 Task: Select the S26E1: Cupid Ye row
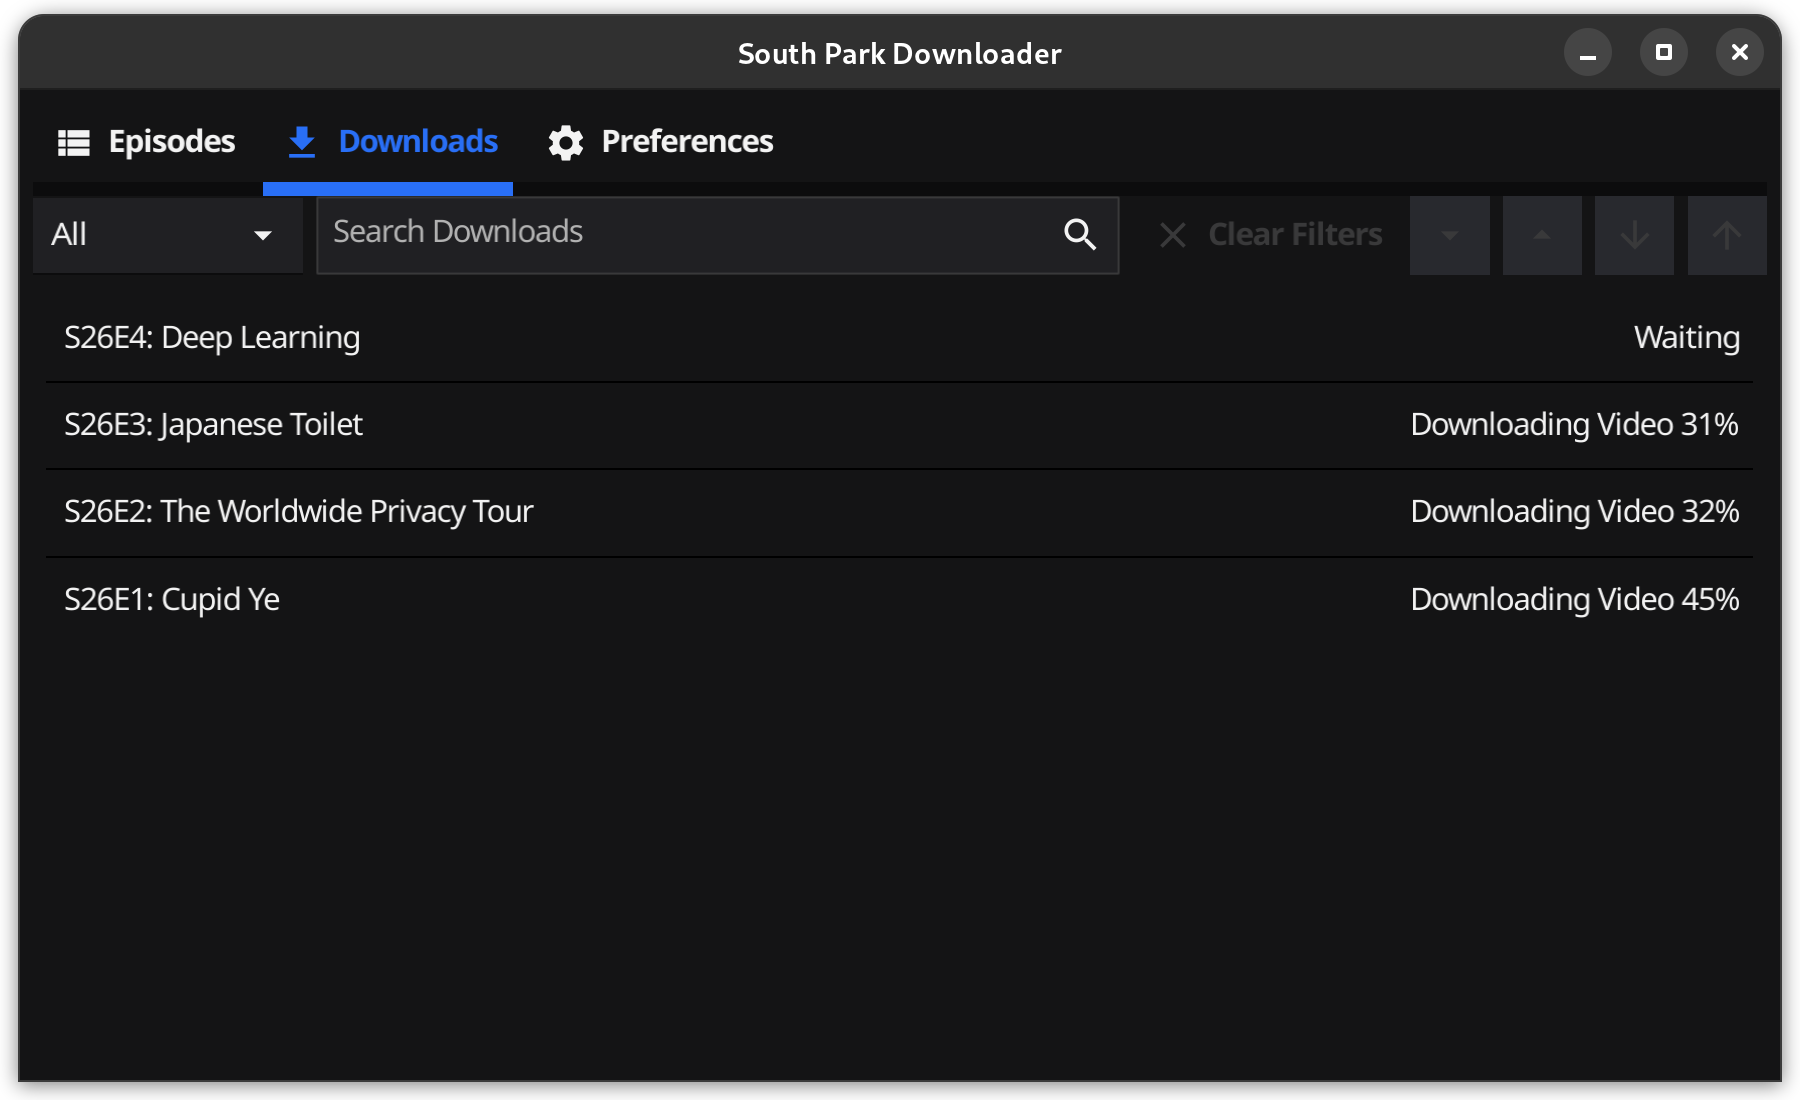click(899, 599)
